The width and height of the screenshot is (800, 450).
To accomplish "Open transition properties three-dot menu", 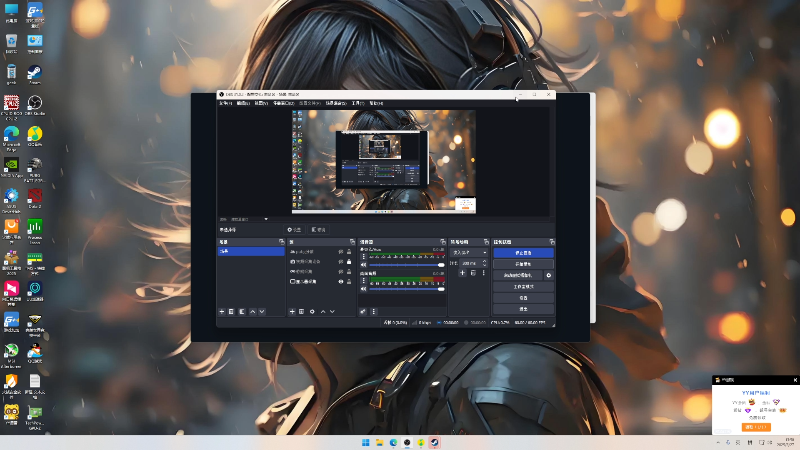I will pyautogui.click(x=484, y=273).
